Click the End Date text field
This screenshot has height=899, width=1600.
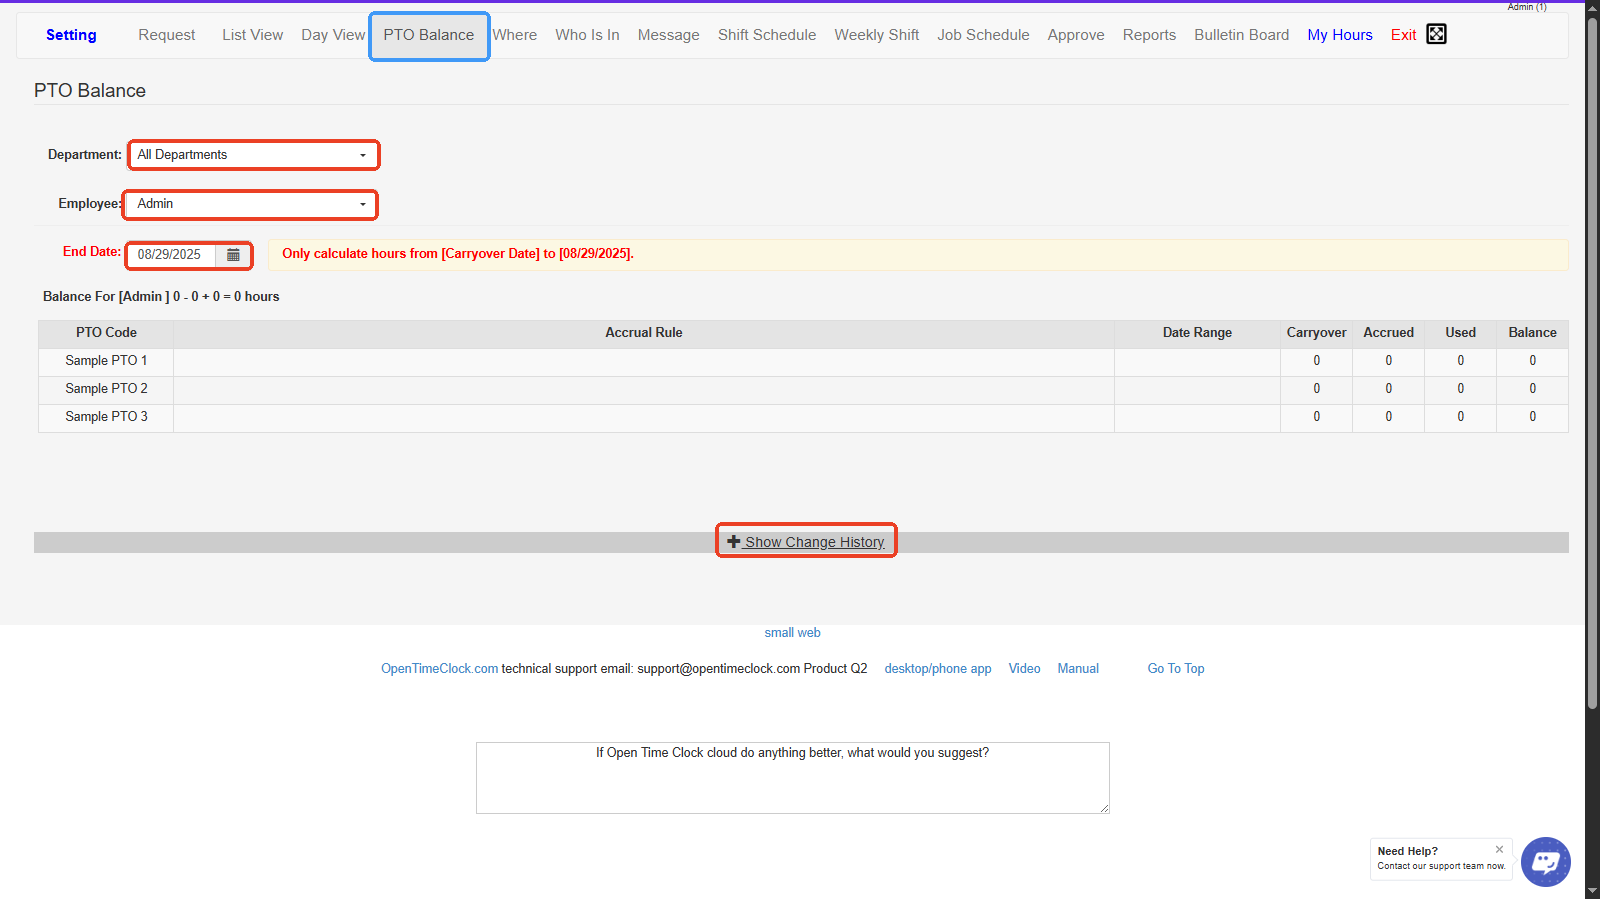point(172,255)
